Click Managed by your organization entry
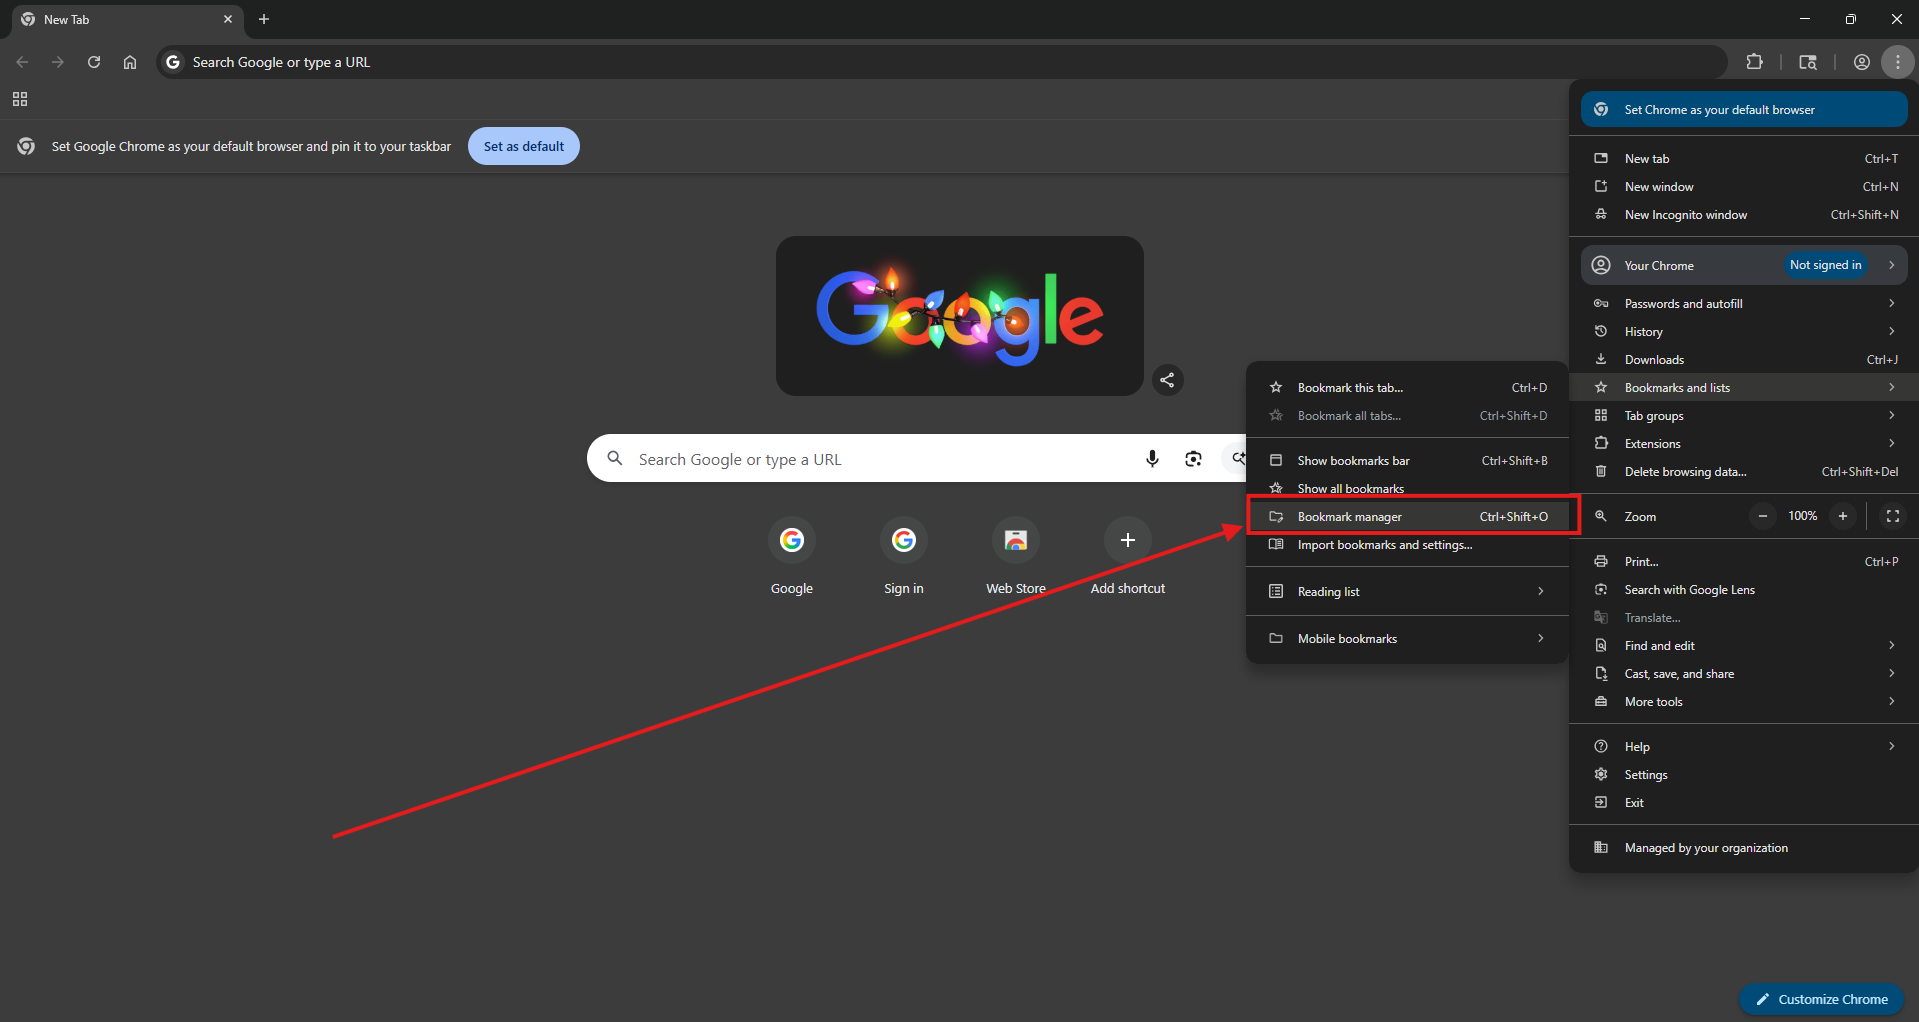 click(1744, 847)
